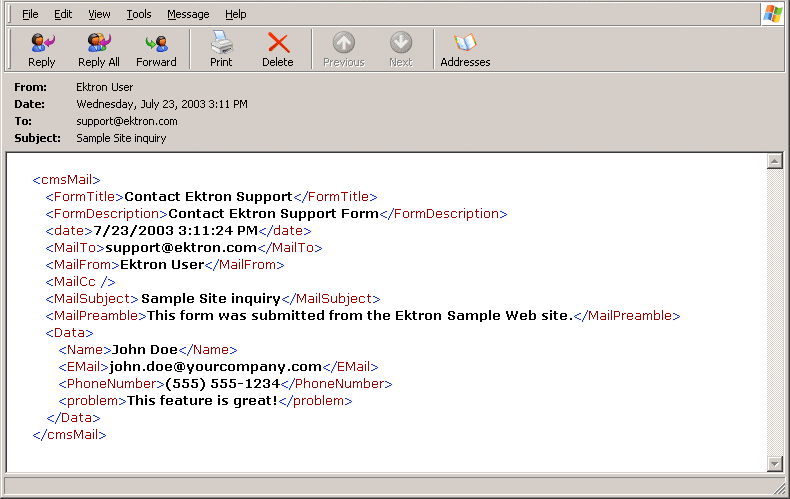Click the text This feature is great!
790x499 pixels.
click(x=203, y=401)
